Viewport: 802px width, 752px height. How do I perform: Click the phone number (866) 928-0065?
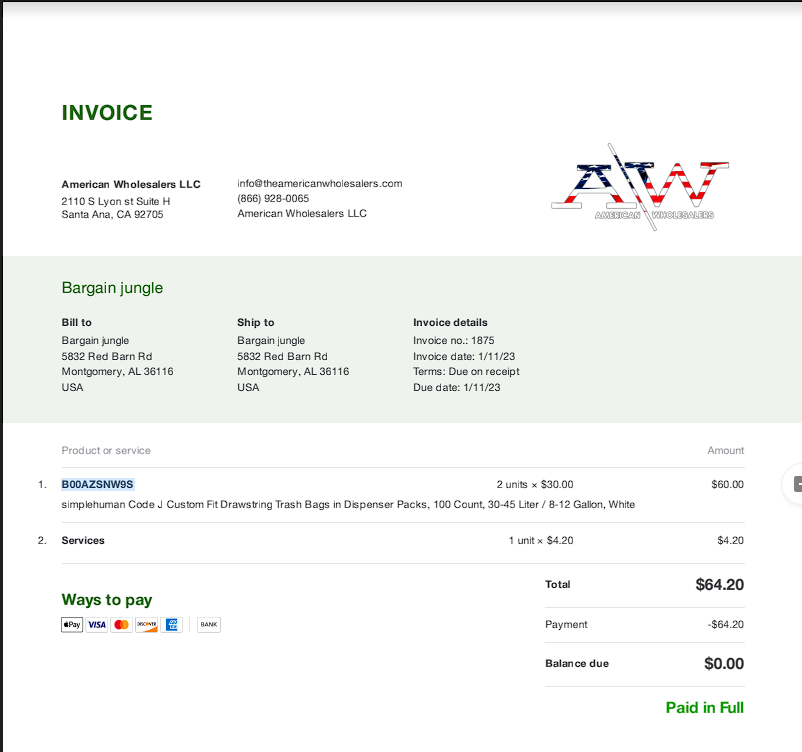(x=273, y=198)
